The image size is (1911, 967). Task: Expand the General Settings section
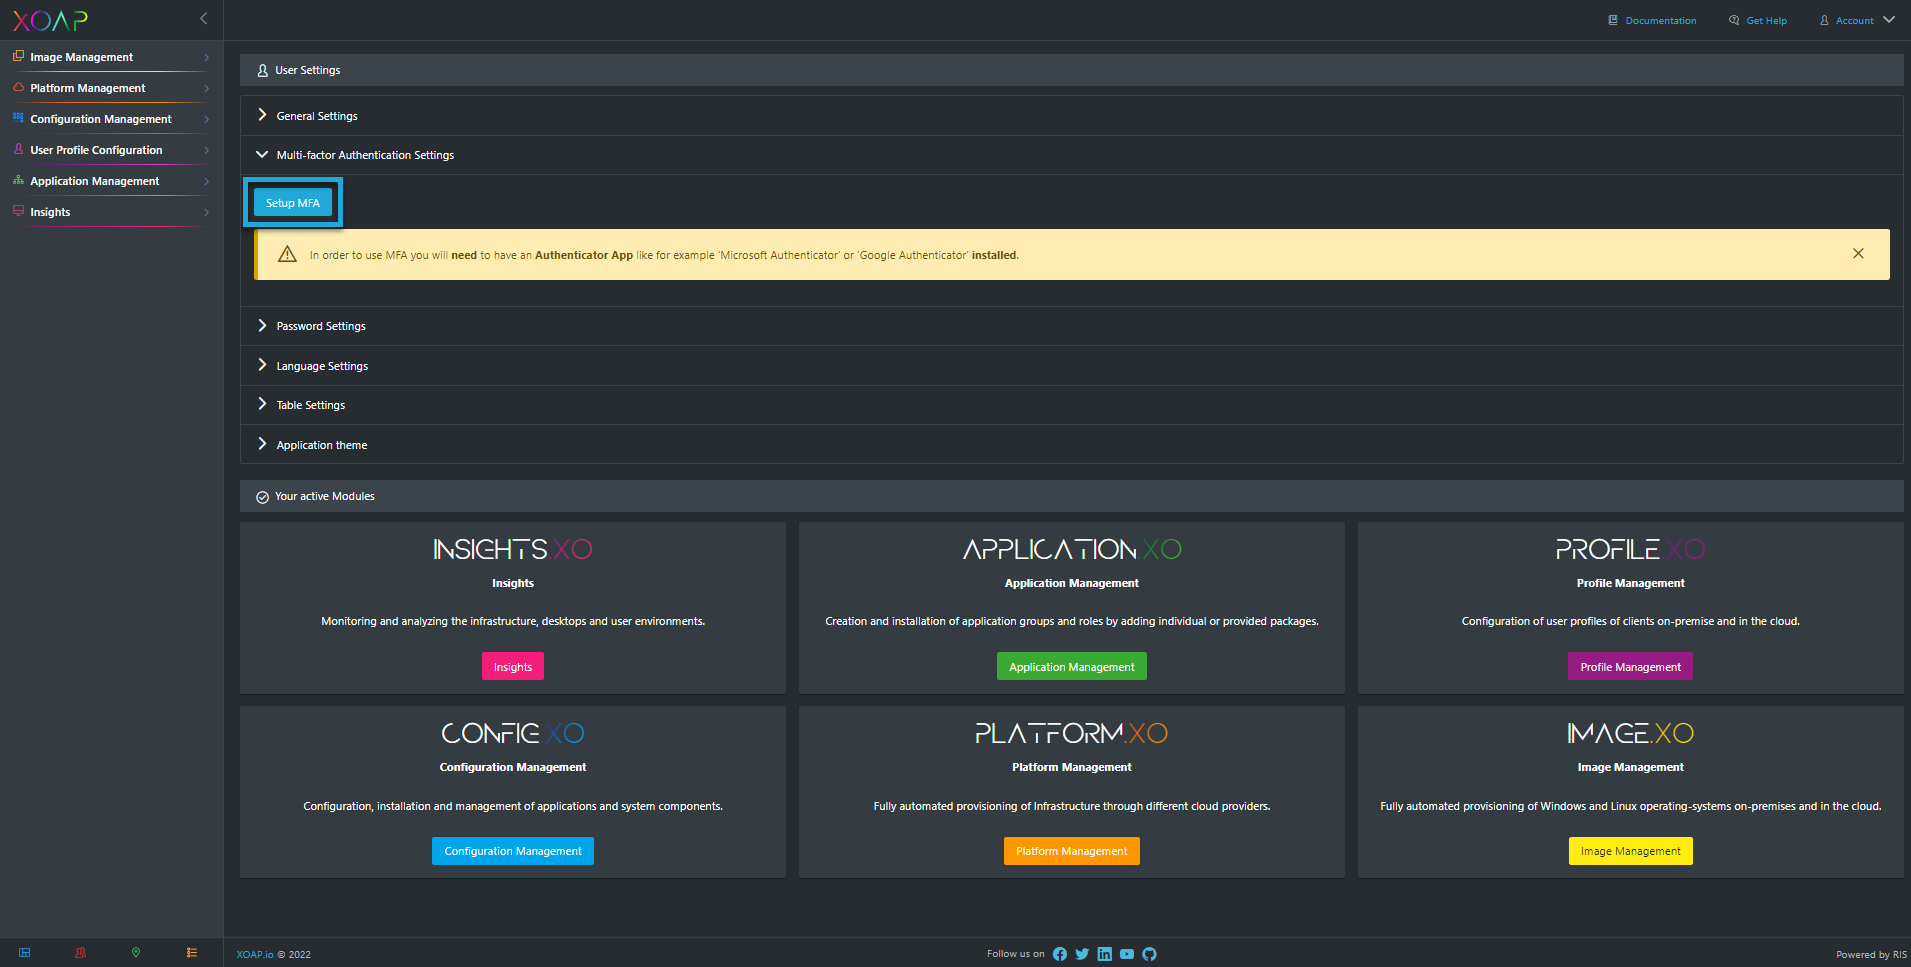click(316, 116)
